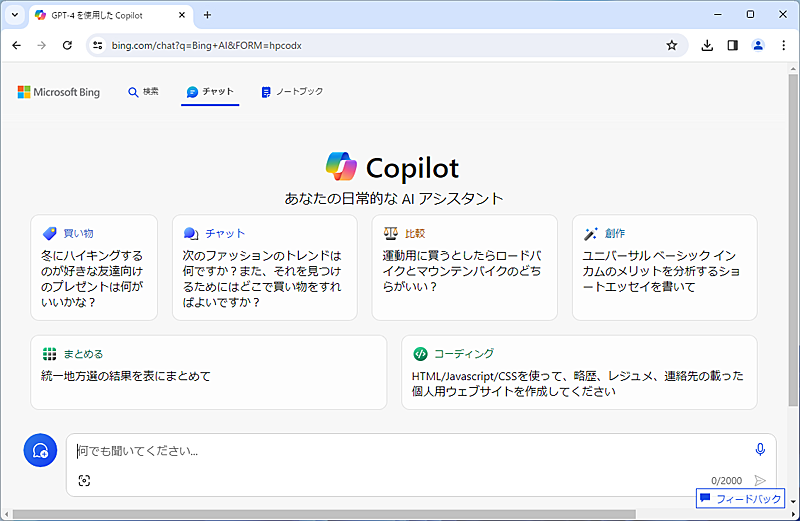Click the microphone voice input icon
The height and width of the screenshot is (521, 800).
[760, 450]
